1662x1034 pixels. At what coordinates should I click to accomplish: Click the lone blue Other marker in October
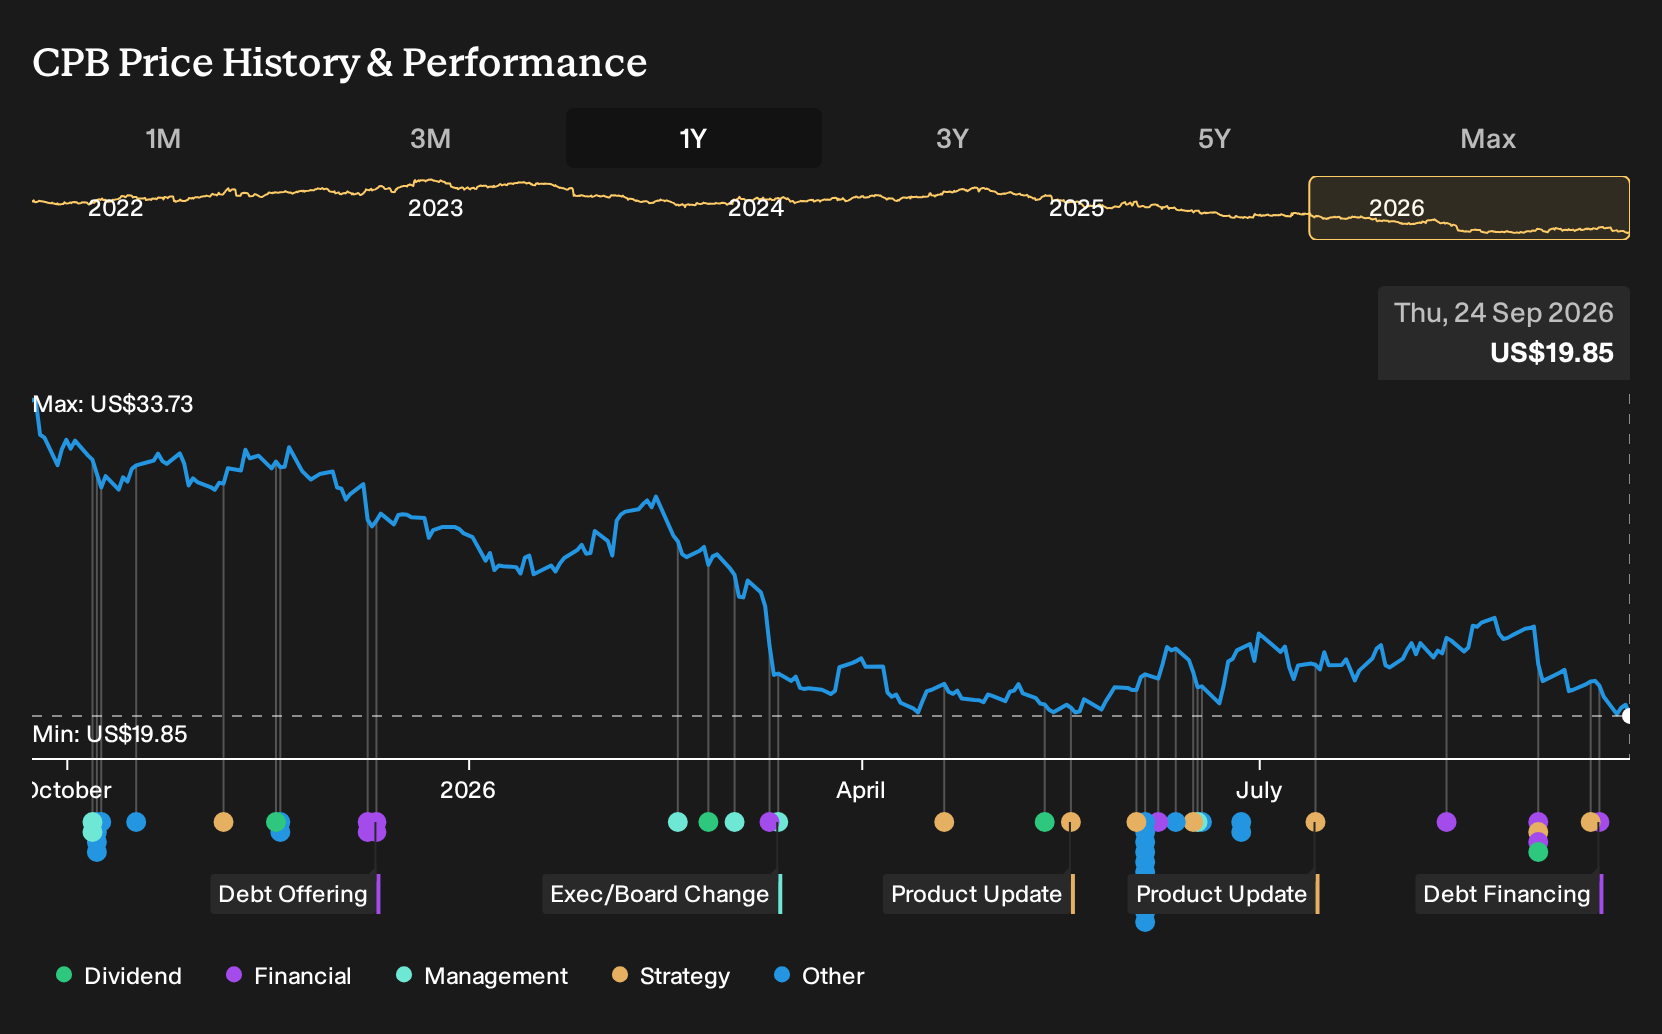pos(136,822)
